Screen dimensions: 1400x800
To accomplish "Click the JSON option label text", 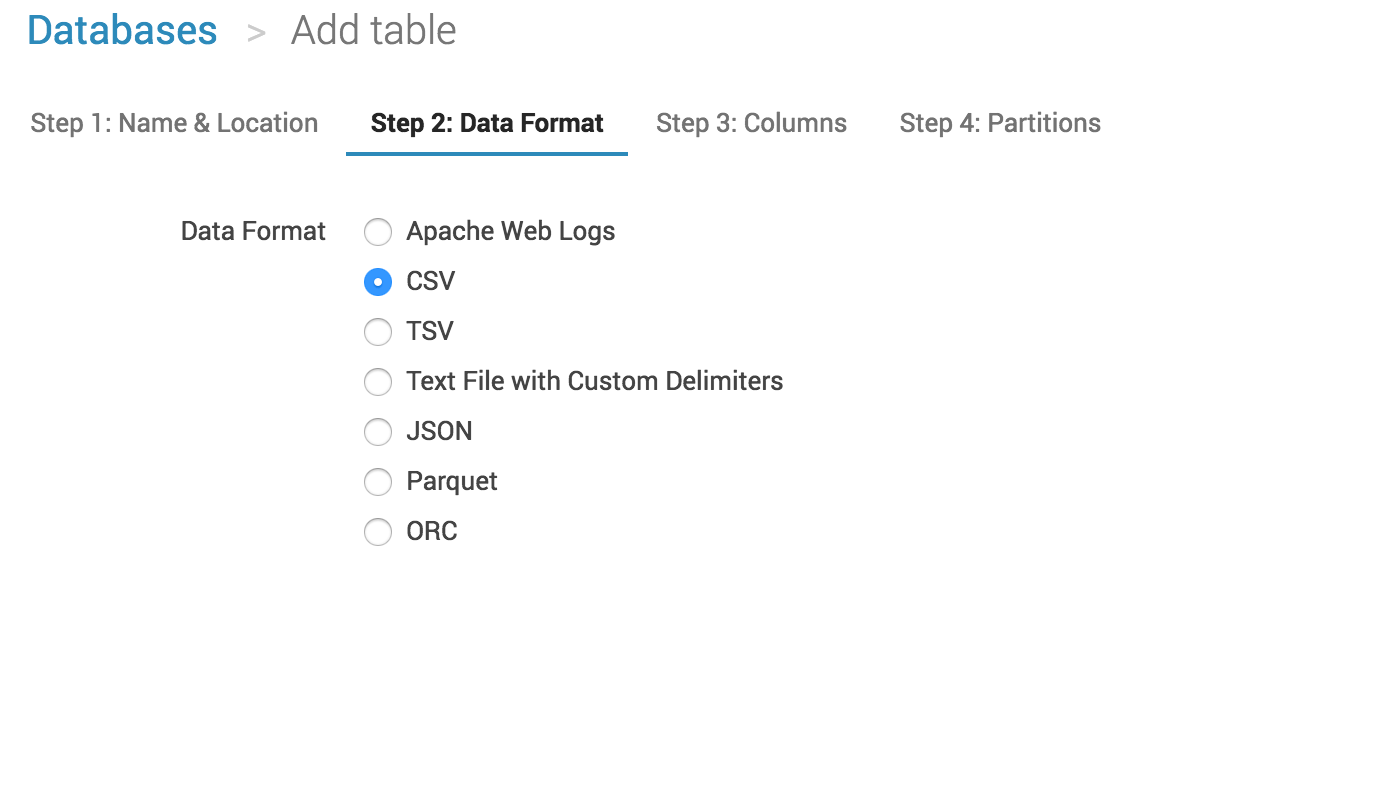I will 439,432.
